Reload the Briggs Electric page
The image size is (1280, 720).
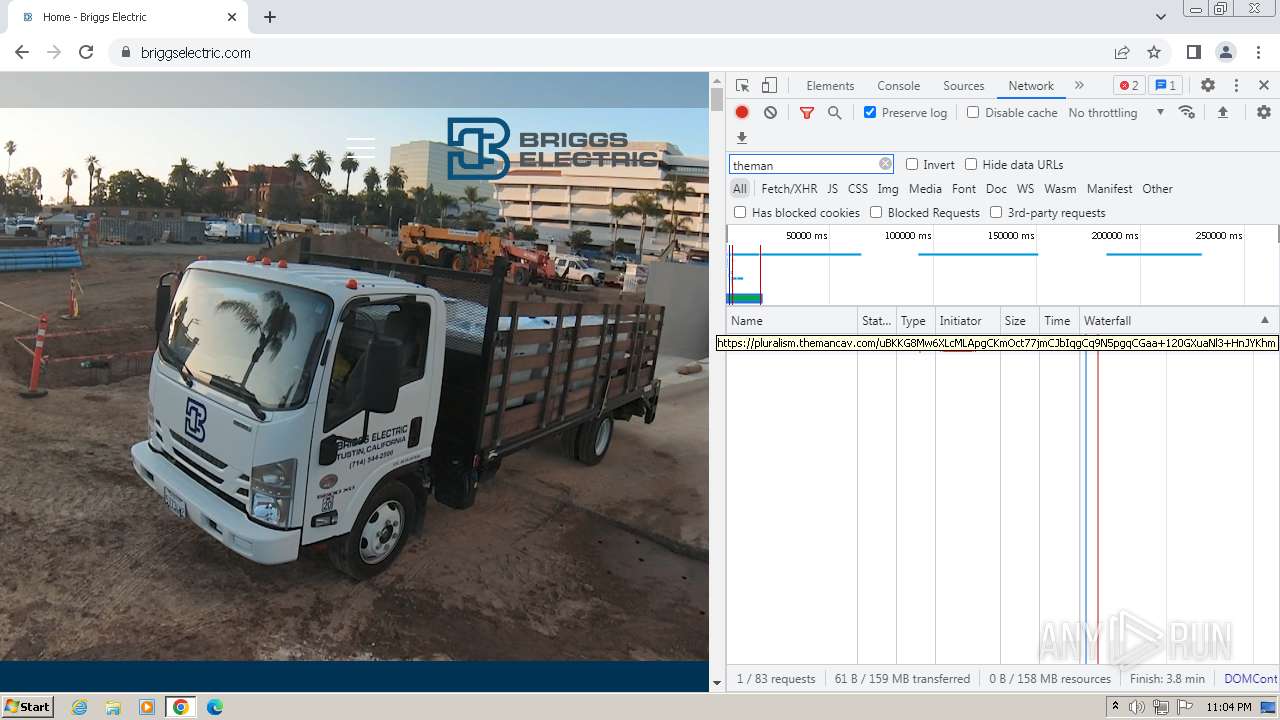[x=86, y=52]
